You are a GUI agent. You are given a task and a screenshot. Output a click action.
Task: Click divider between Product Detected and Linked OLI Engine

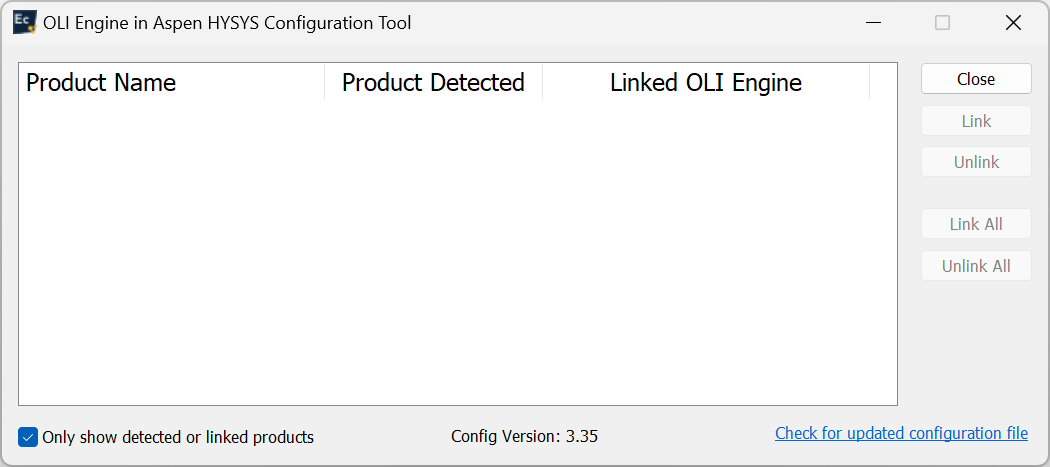pyautogui.click(x=543, y=83)
